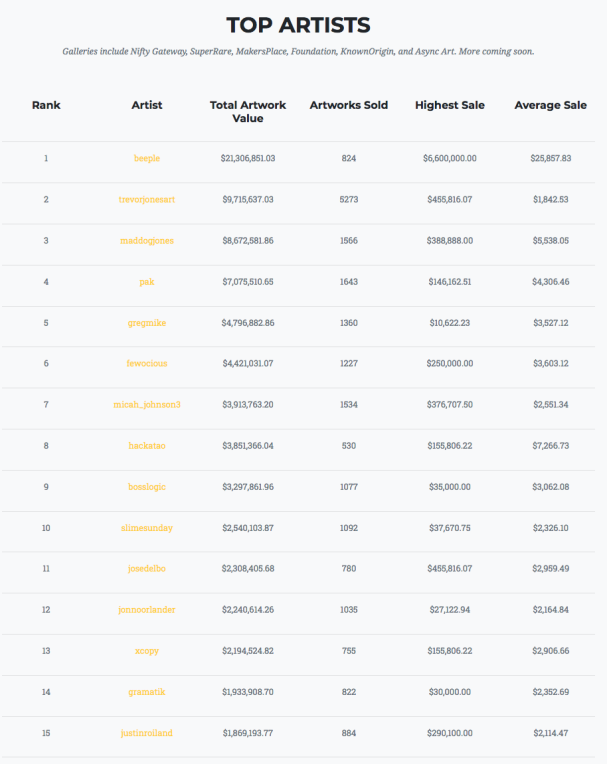The height and width of the screenshot is (764, 607).
Task: Select the $21,306,851.03 total value cell
Action: (248, 158)
